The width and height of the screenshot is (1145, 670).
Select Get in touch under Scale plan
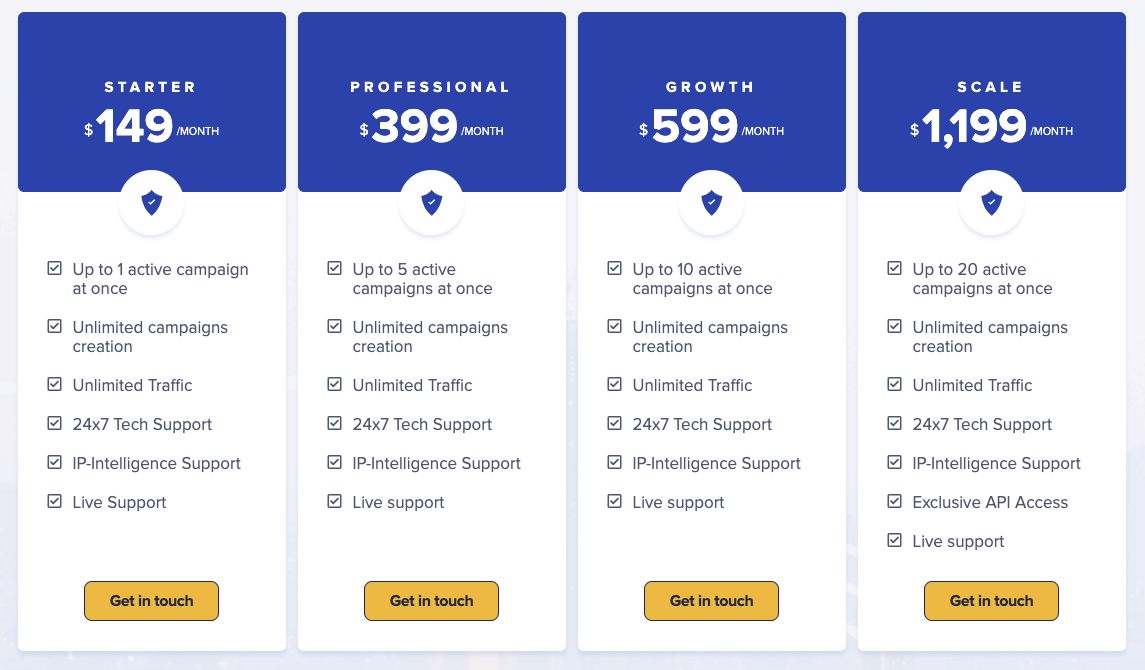[x=991, y=601]
